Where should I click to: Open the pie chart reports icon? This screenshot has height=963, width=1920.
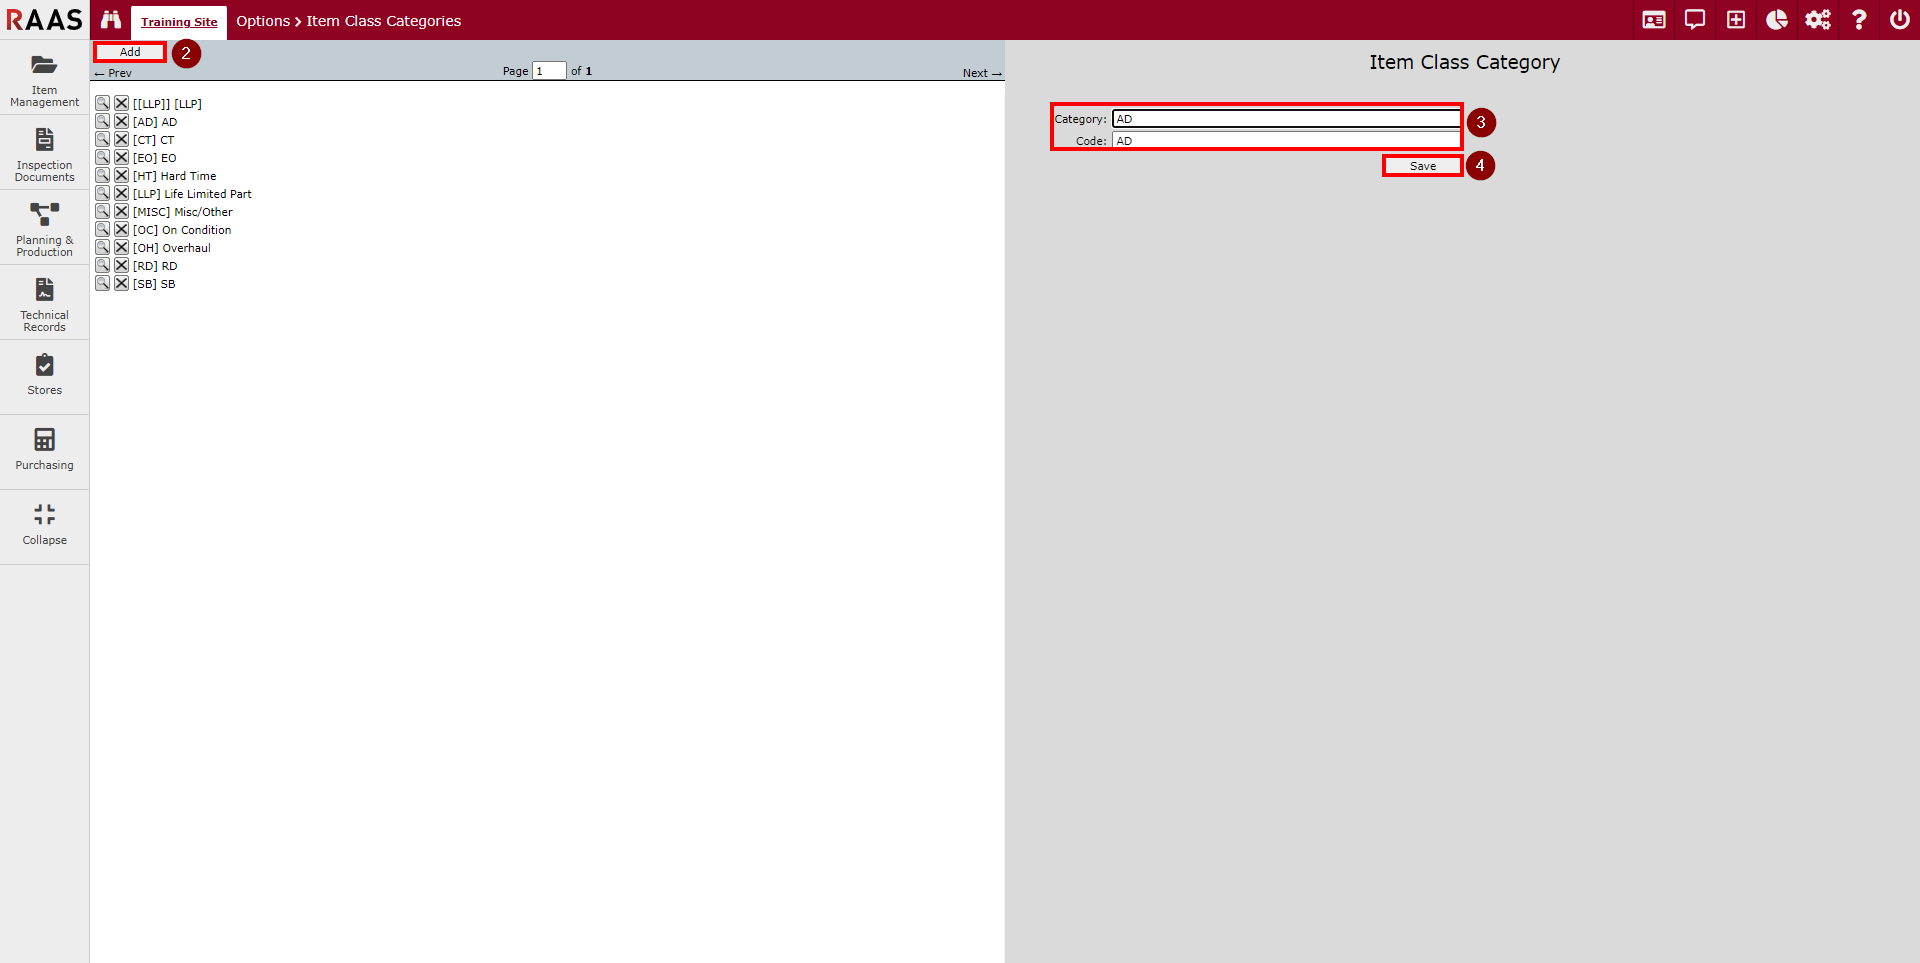coord(1776,20)
